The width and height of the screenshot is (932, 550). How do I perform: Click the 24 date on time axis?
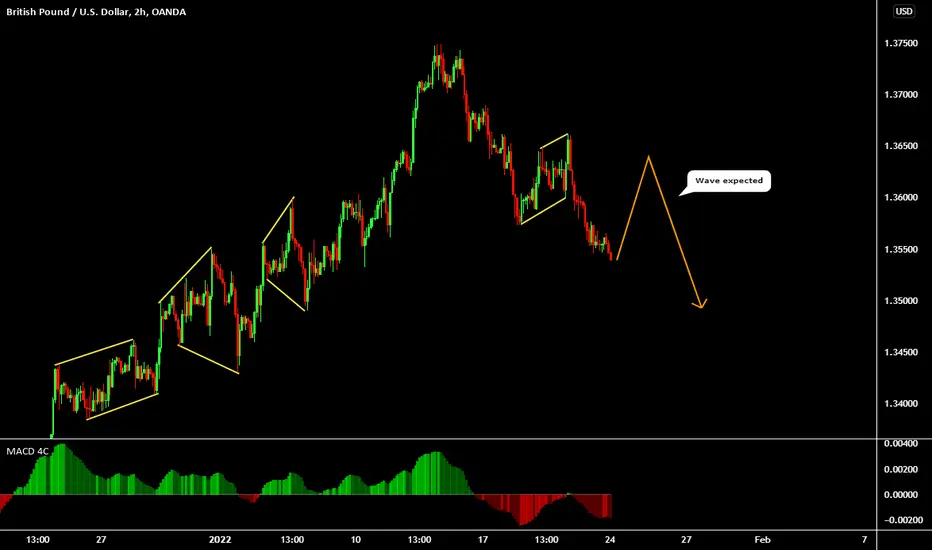(x=610, y=540)
